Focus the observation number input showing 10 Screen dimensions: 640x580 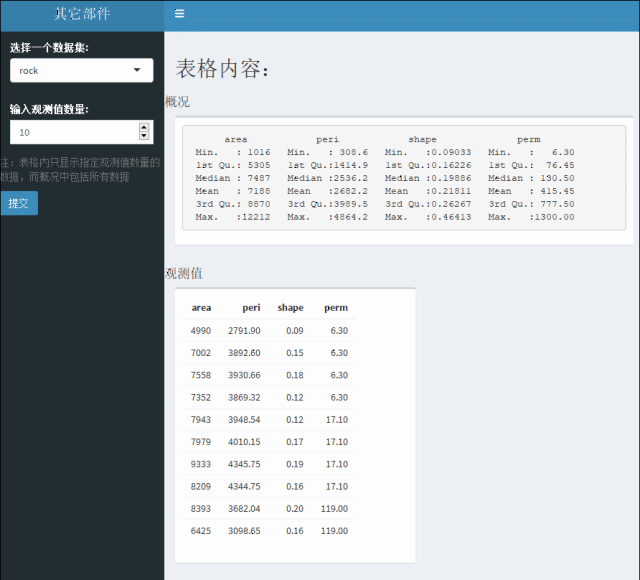[x=82, y=132]
